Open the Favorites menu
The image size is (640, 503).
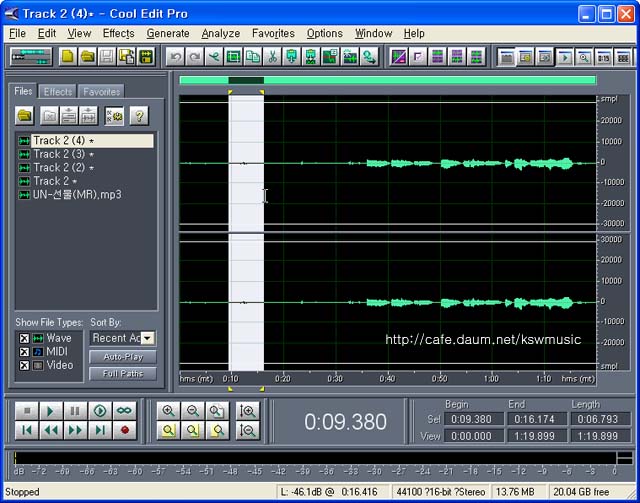(273, 33)
